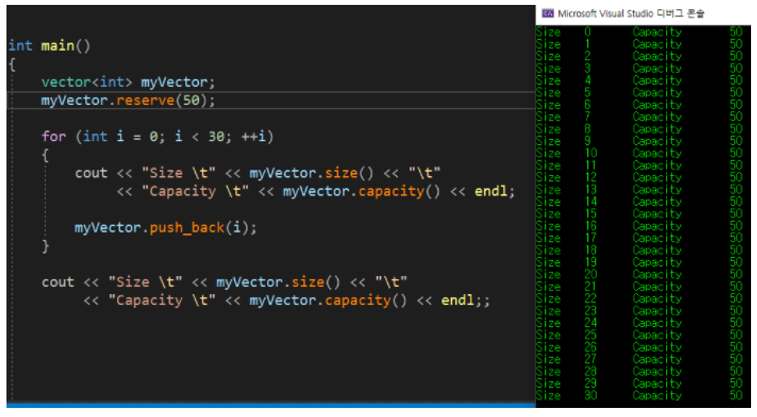
Task: Click the console output row 'Size 10'
Action: pos(639,153)
